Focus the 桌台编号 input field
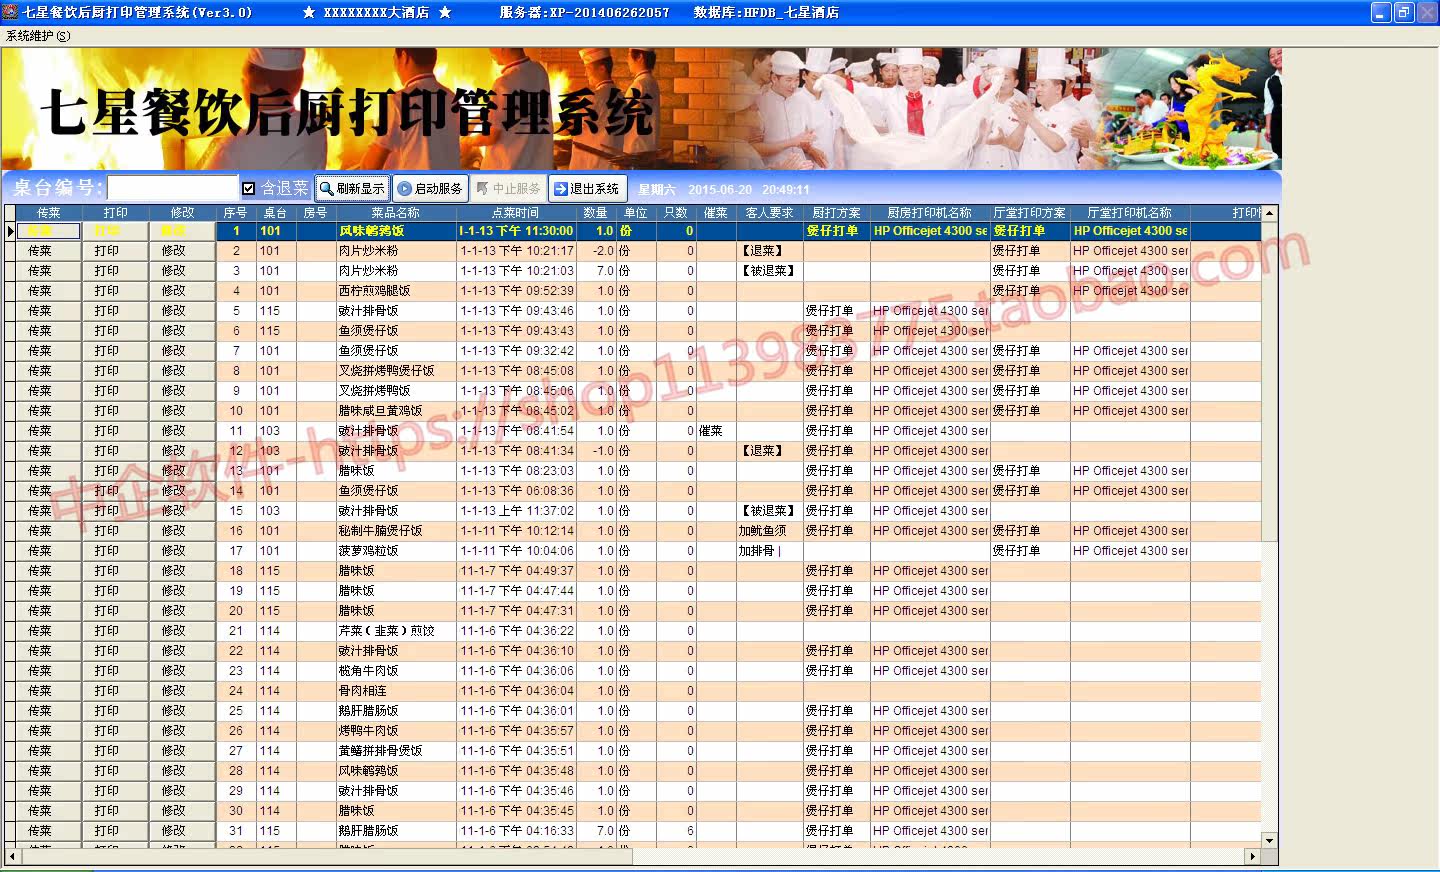This screenshot has width=1440, height=872. click(x=172, y=188)
